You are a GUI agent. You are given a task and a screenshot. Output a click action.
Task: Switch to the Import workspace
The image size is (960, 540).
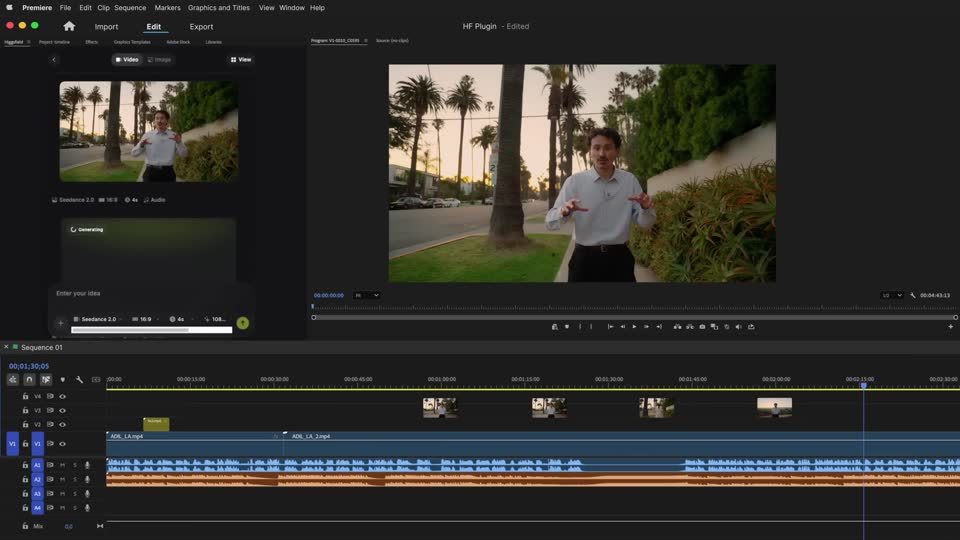tap(106, 27)
